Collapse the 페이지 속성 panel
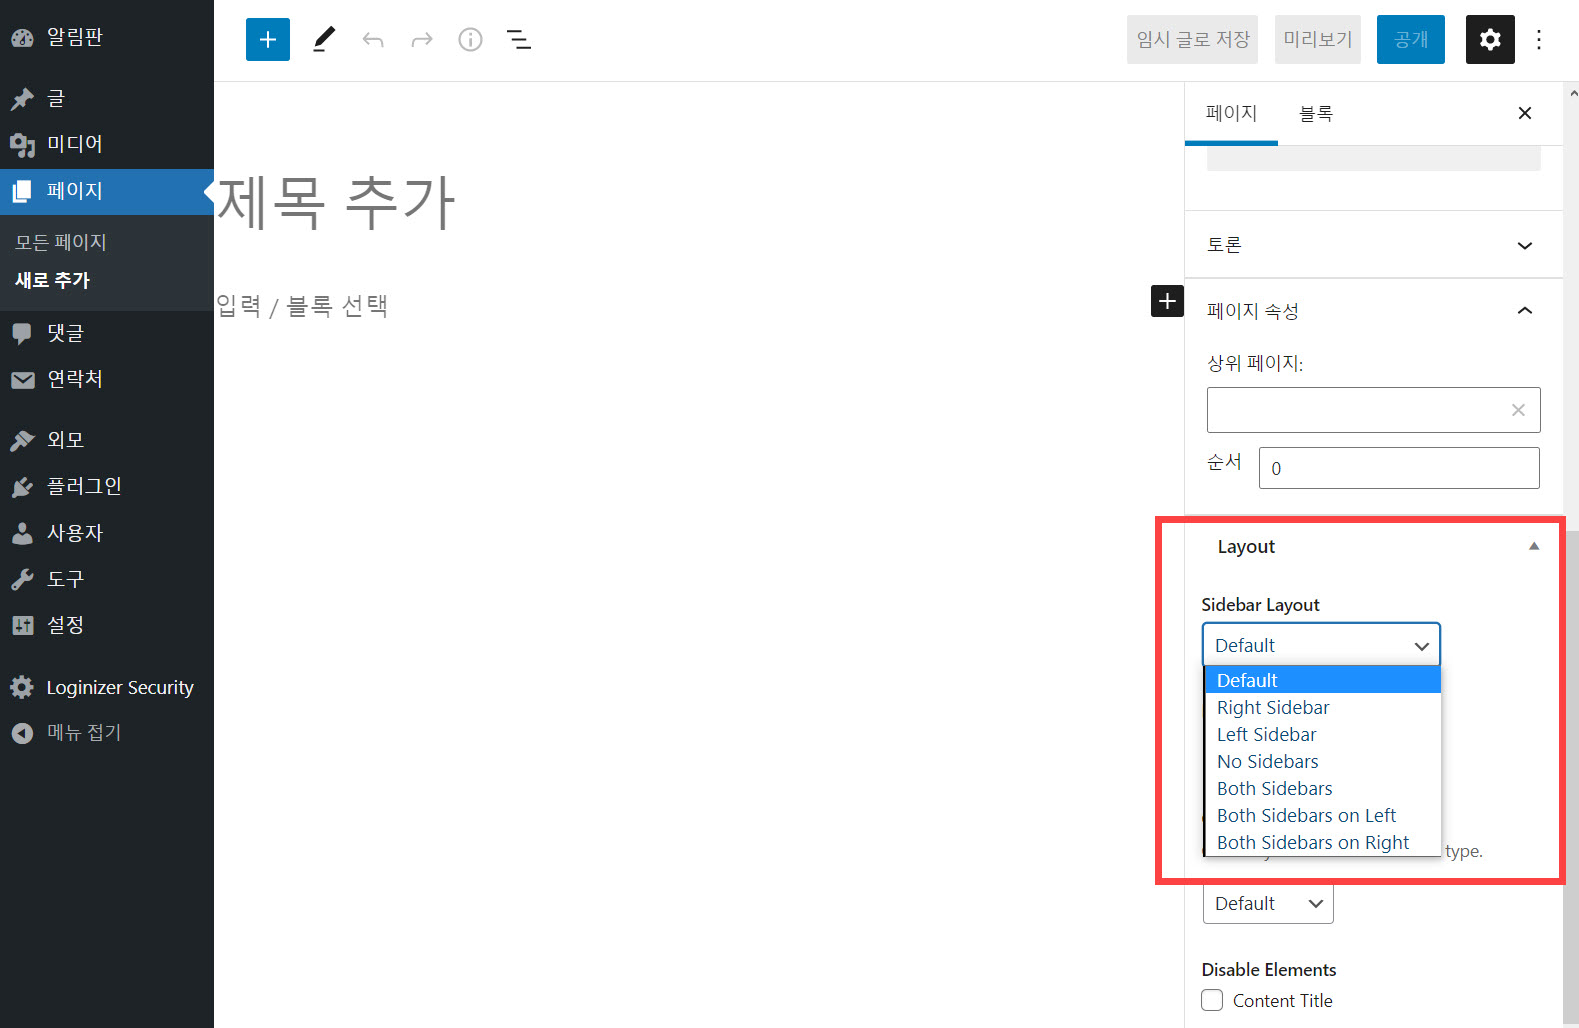 click(x=1373, y=311)
